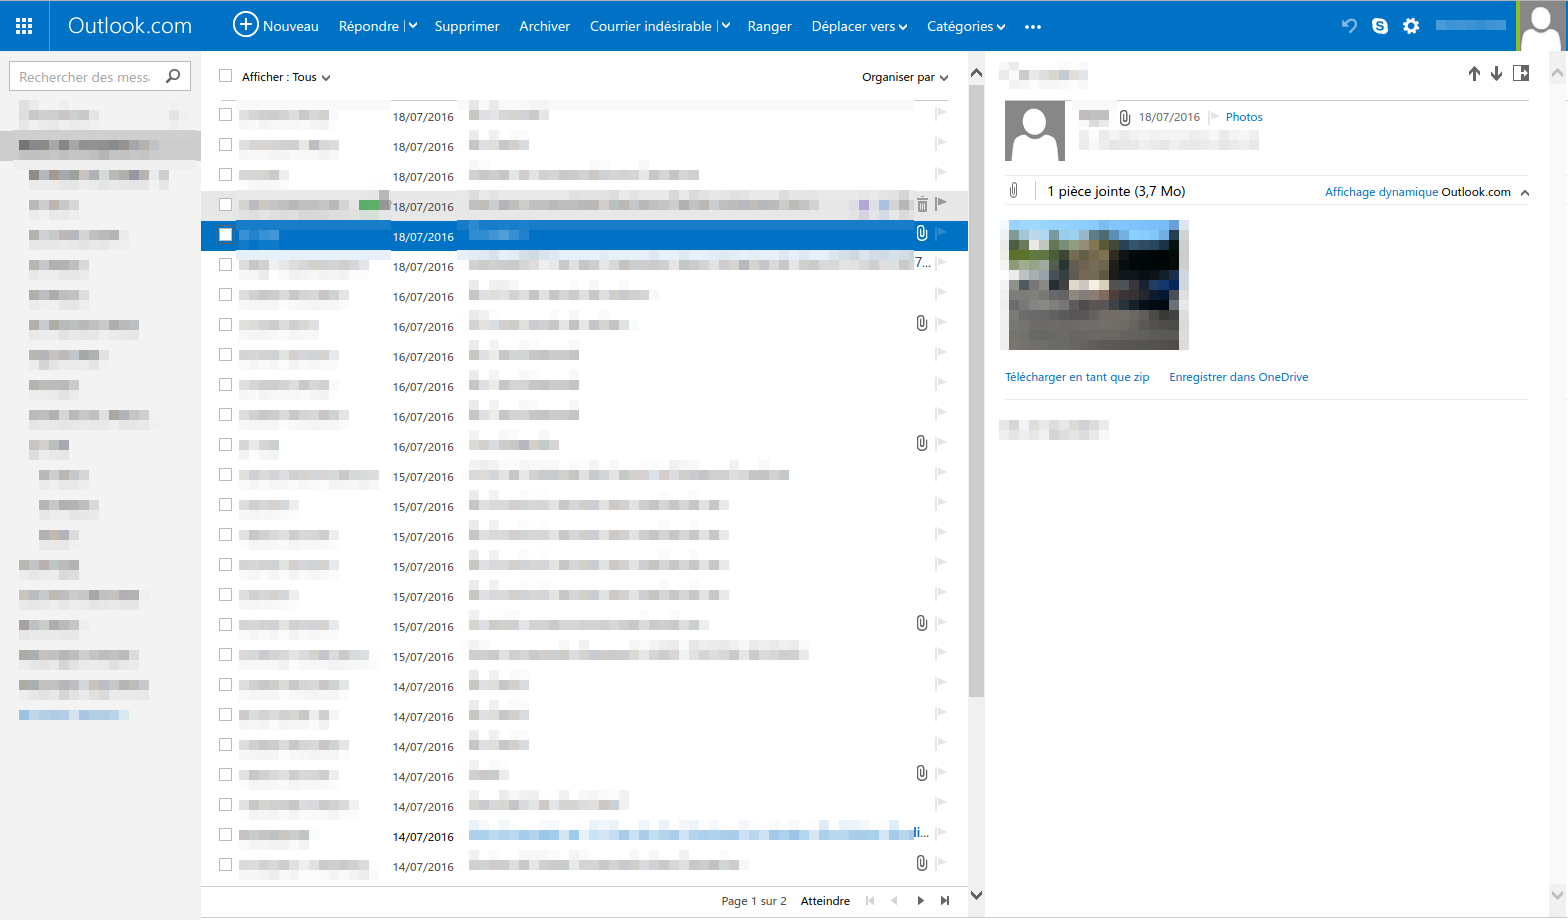The width and height of the screenshot is (1568, 920).
Task: Open the settings gear menu
Action: 1411,26
